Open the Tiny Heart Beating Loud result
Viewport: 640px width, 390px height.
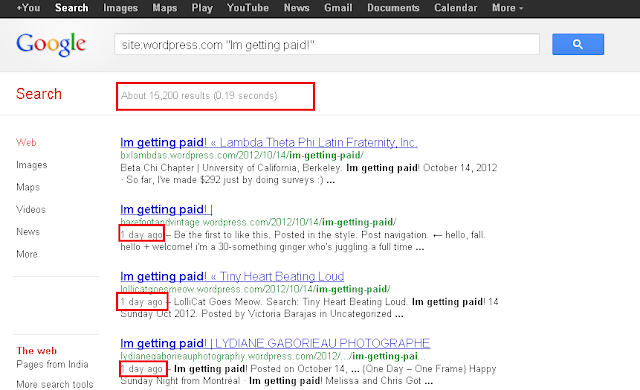(x=232, y=276)
